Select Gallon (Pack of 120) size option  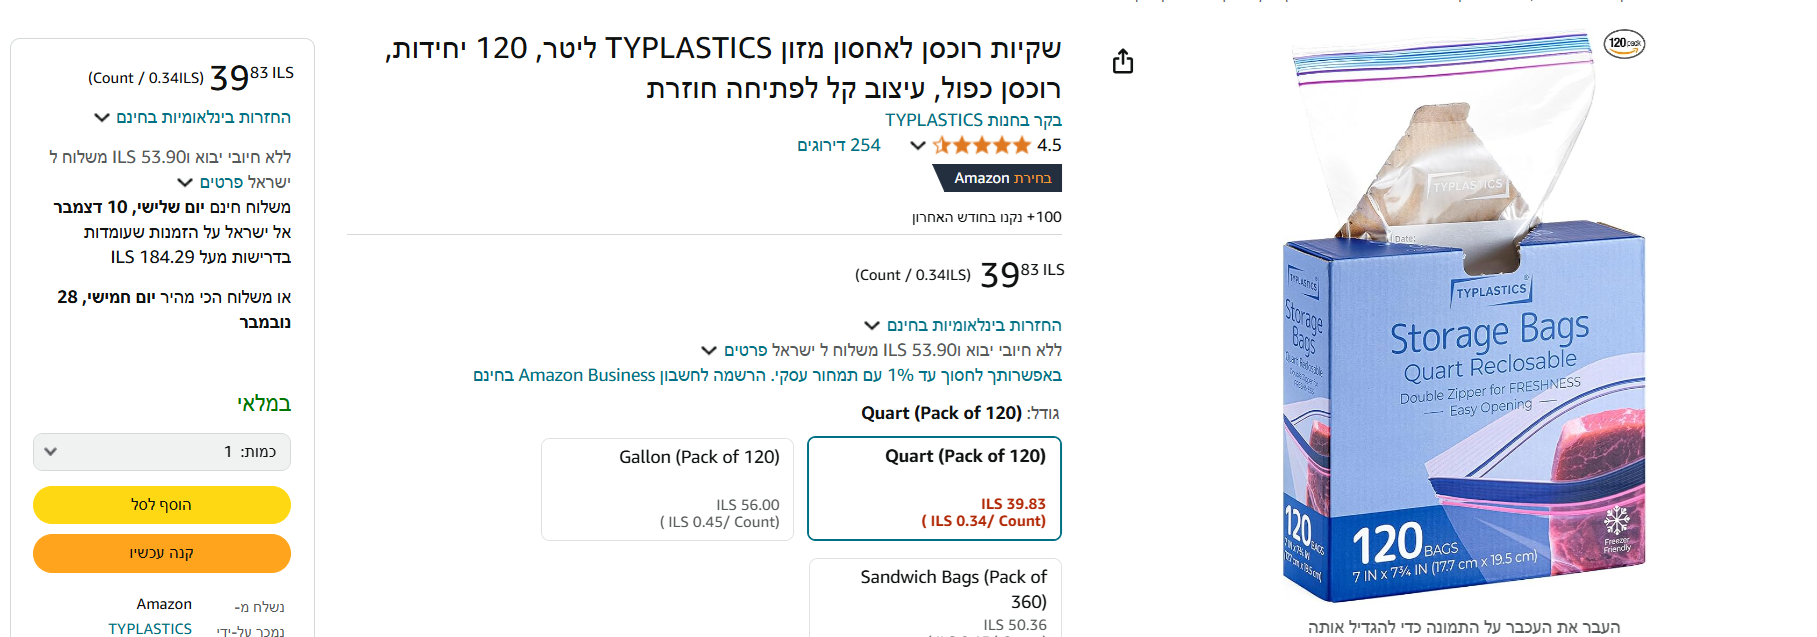[667, 488]
